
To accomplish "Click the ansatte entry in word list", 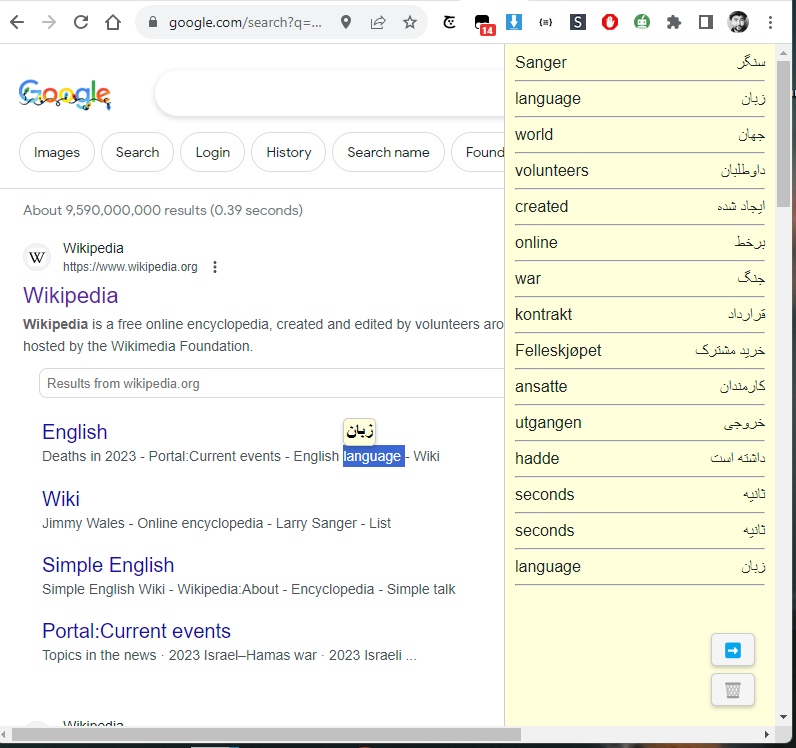I will coord(640,387).
